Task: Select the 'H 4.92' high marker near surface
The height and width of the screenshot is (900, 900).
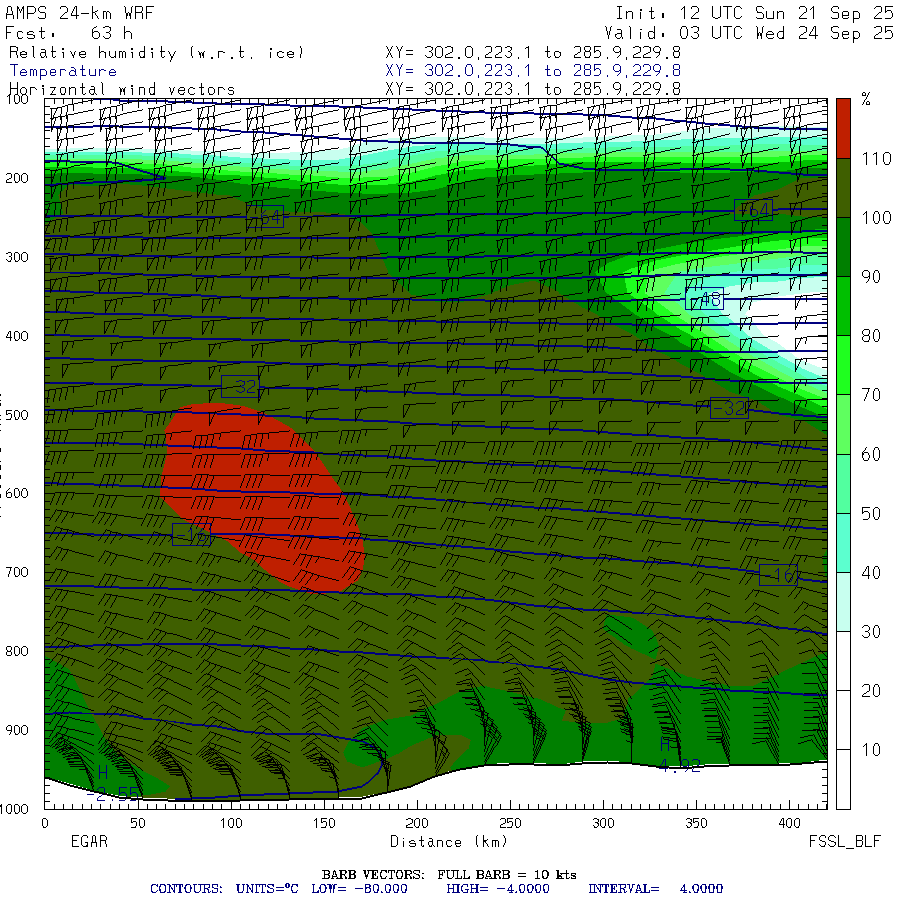Action: [679, 755]
